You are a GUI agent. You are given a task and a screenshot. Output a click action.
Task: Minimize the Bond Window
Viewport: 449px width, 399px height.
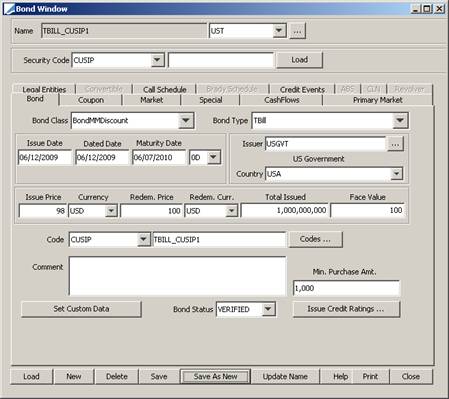pyautogui.click(x=416, y=9)
